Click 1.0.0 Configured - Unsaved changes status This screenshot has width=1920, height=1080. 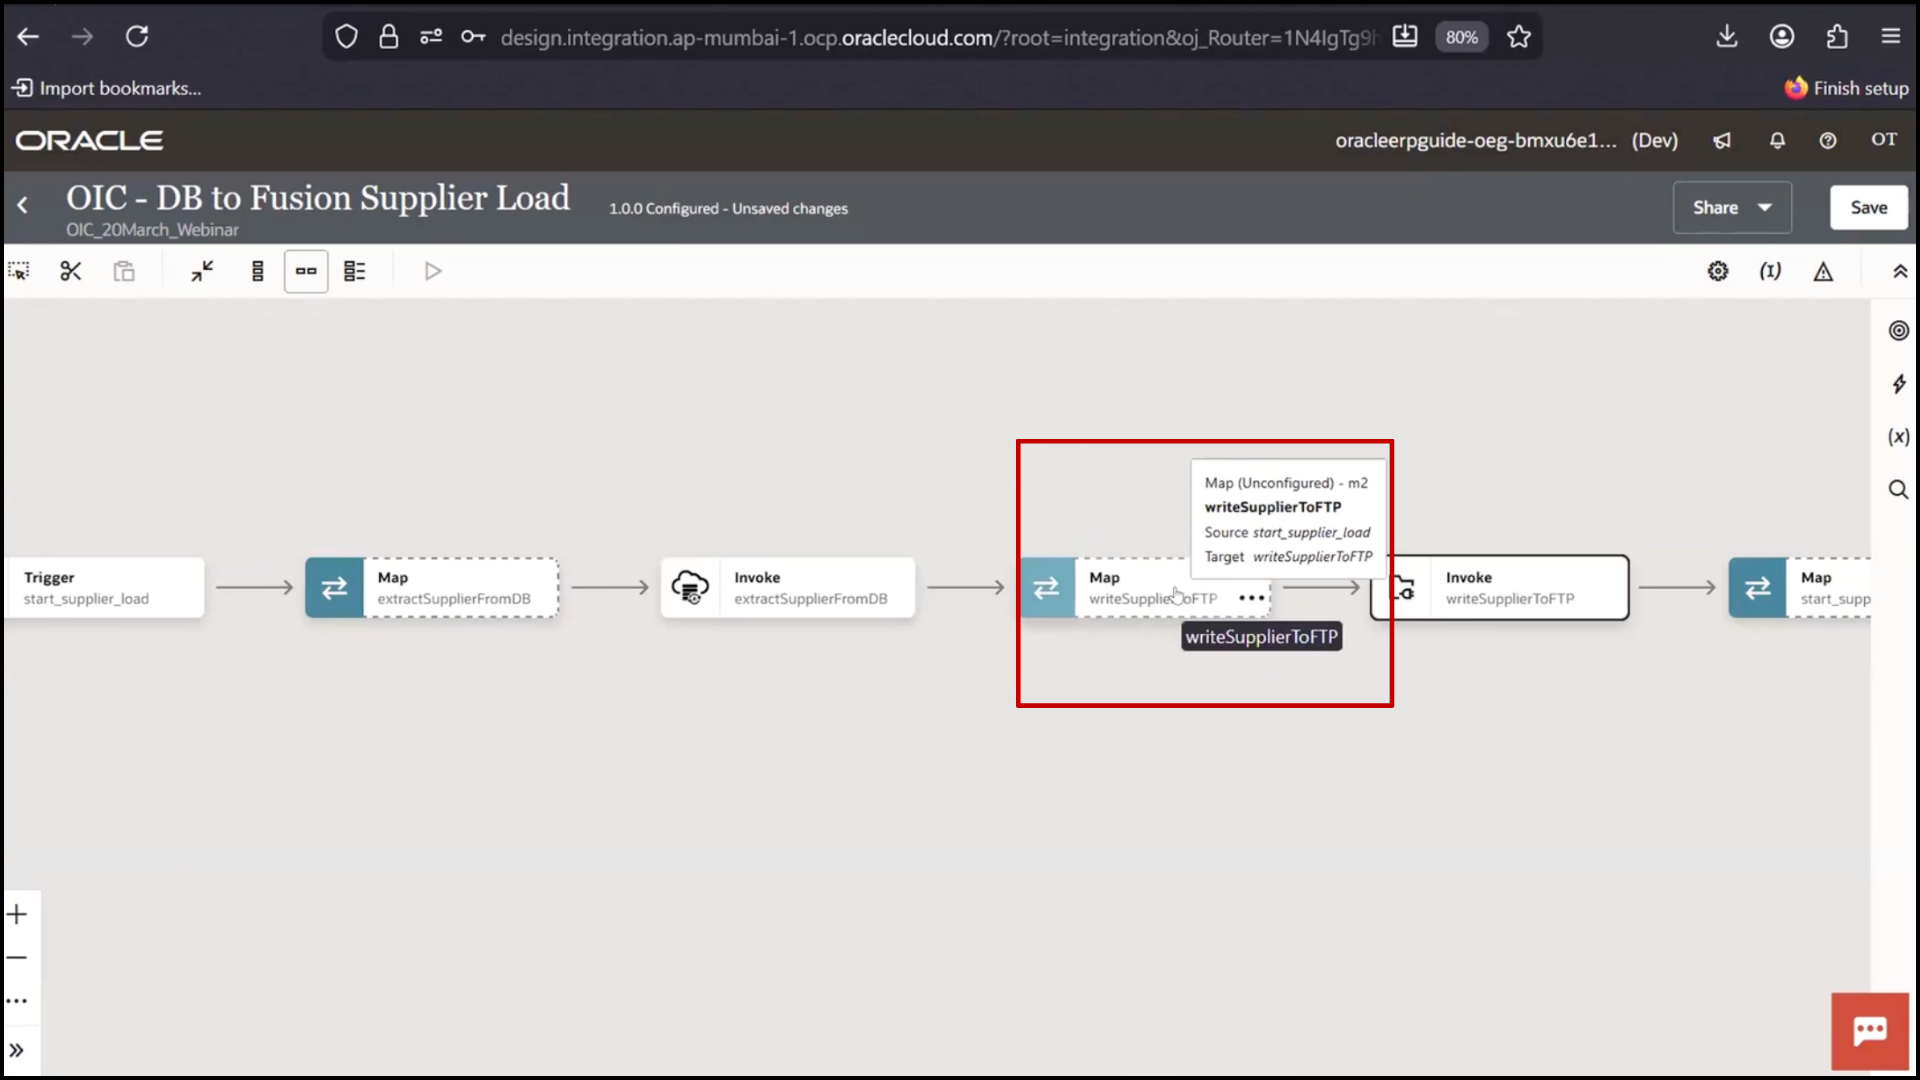point(728,209)
